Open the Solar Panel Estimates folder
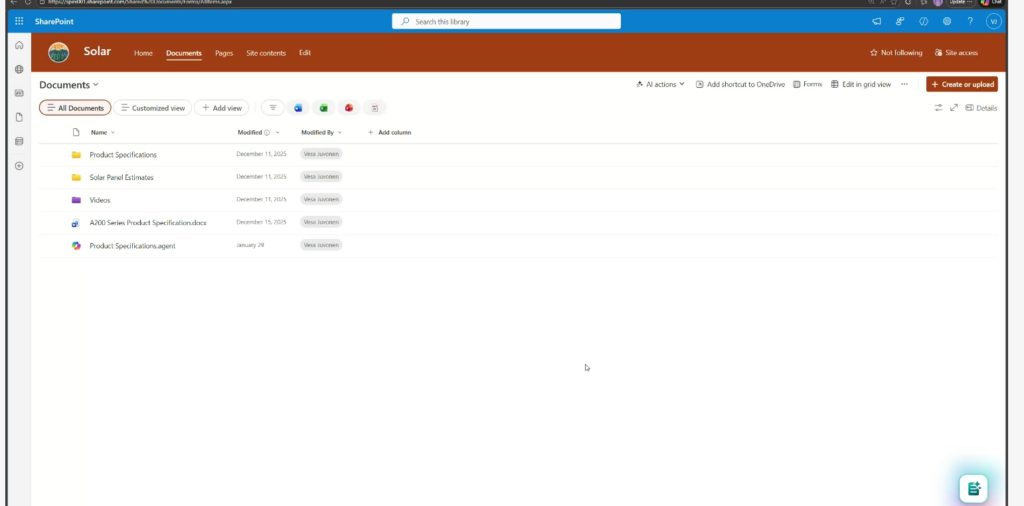The width and height of the screenshot is (1024, 506). [121, 177]
